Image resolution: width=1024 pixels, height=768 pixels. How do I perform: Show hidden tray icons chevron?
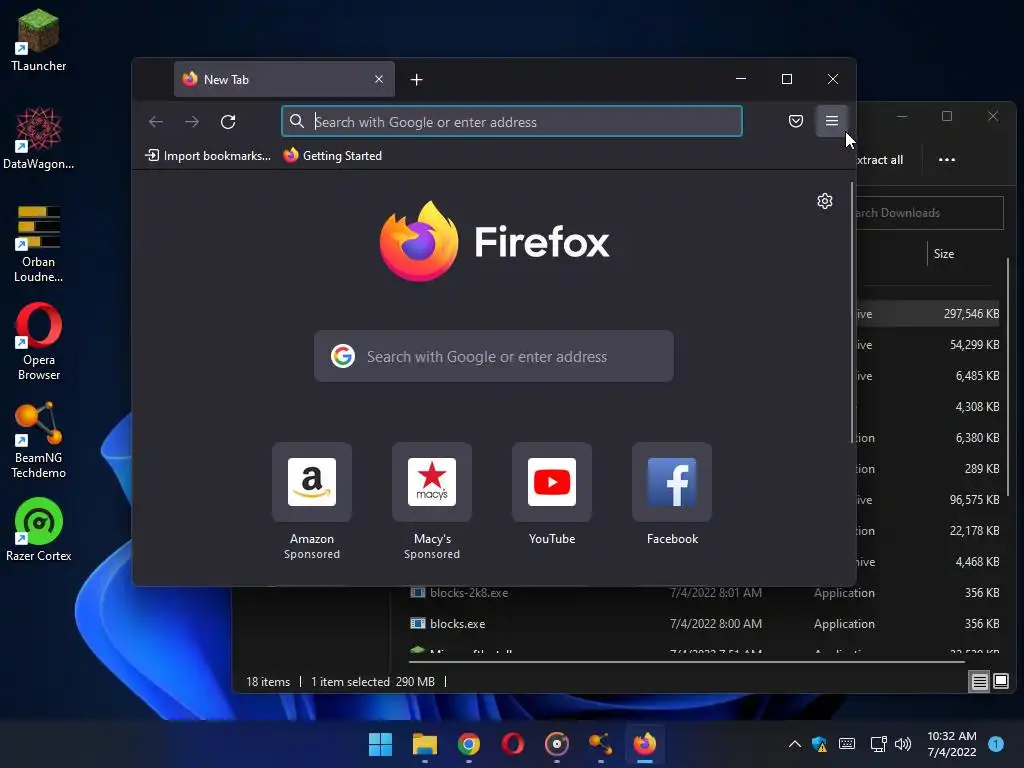pos(795,744)
